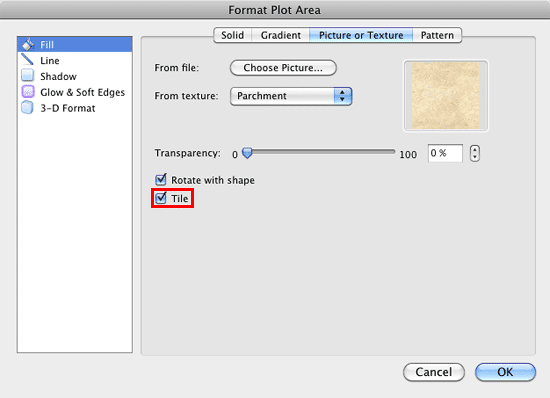Image resolution: width=550 pixels, height=398 pixels.
Task: Select the Fill paint bucket icon
Action: (x=28, y=44)
